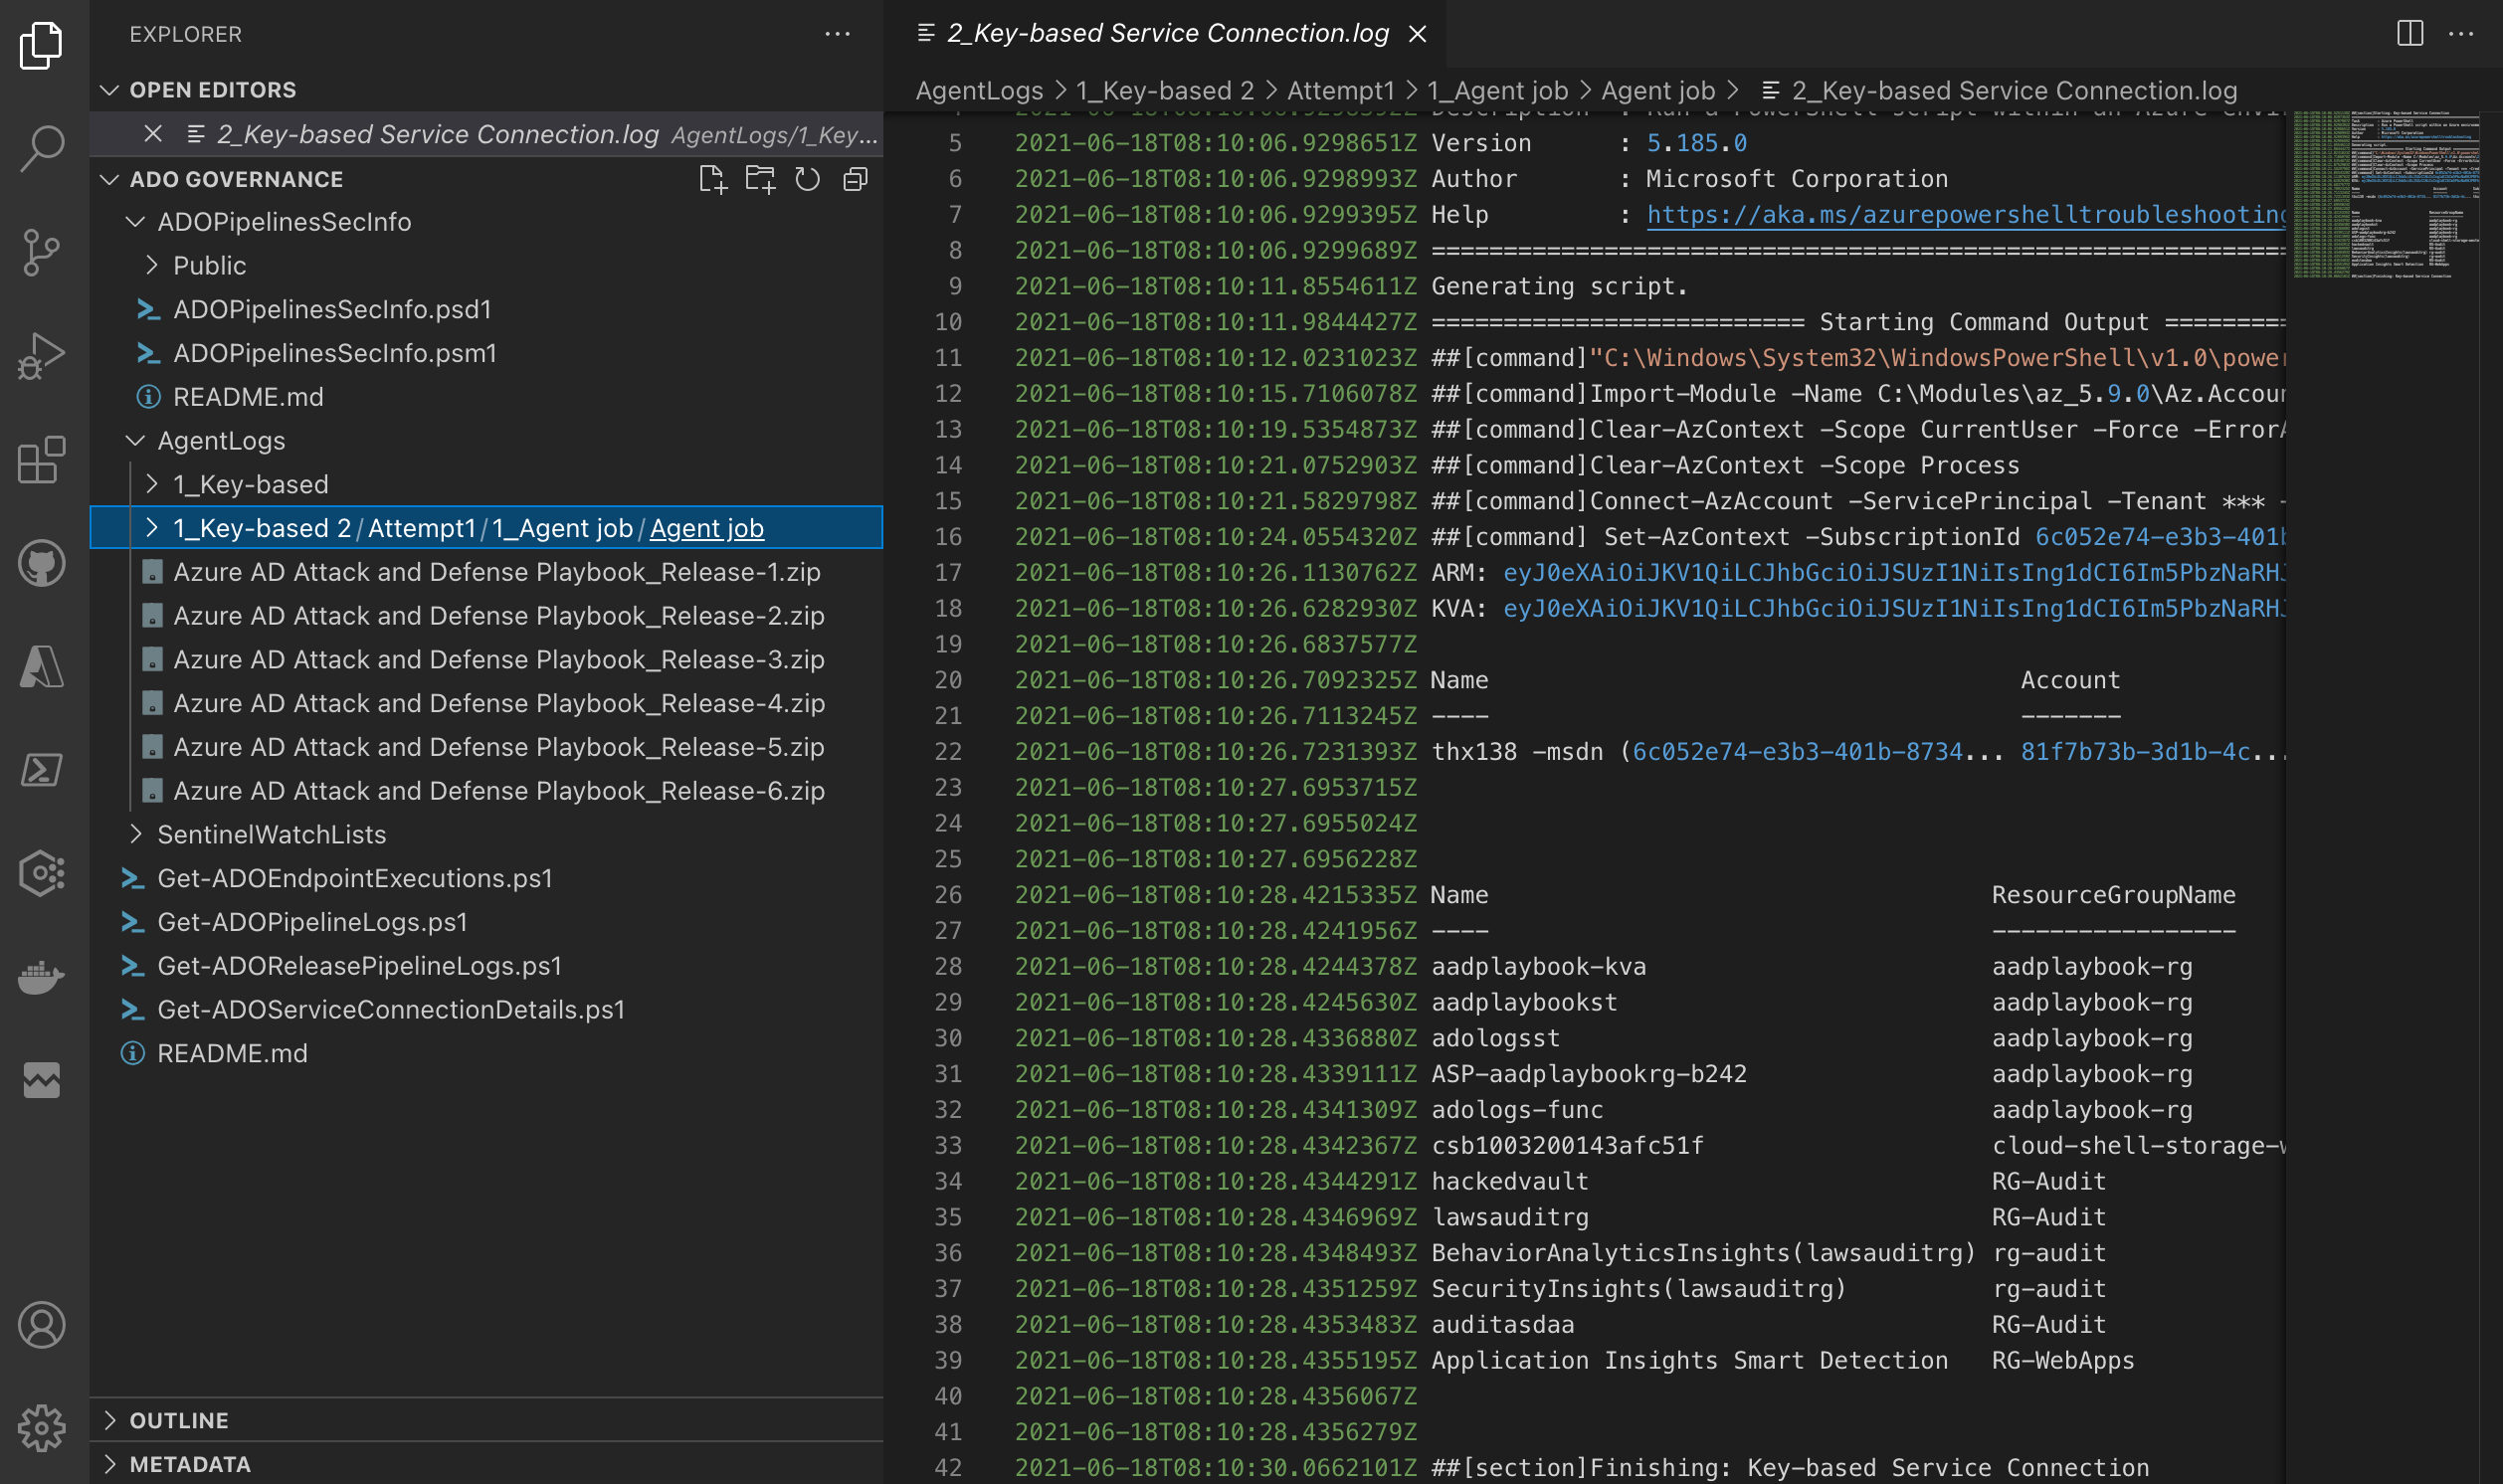
Task: Open the Docker view in activity bar
Action: 41,977
